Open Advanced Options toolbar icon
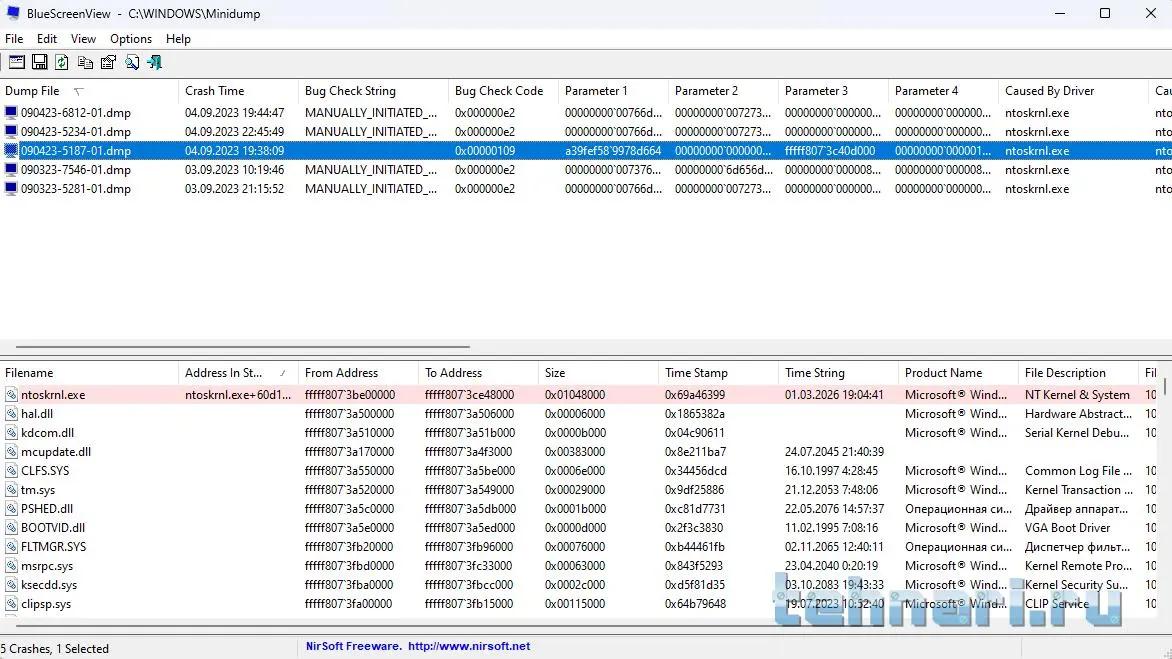This screenshot has height=659, width=1172. pos(17,62)
